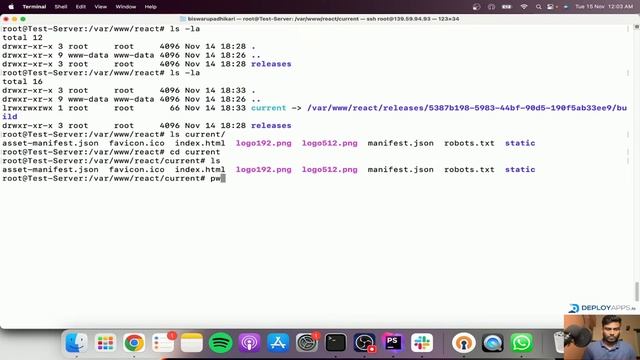Click the 'total 12' line
640x360 pixels.
click(22, 38)
